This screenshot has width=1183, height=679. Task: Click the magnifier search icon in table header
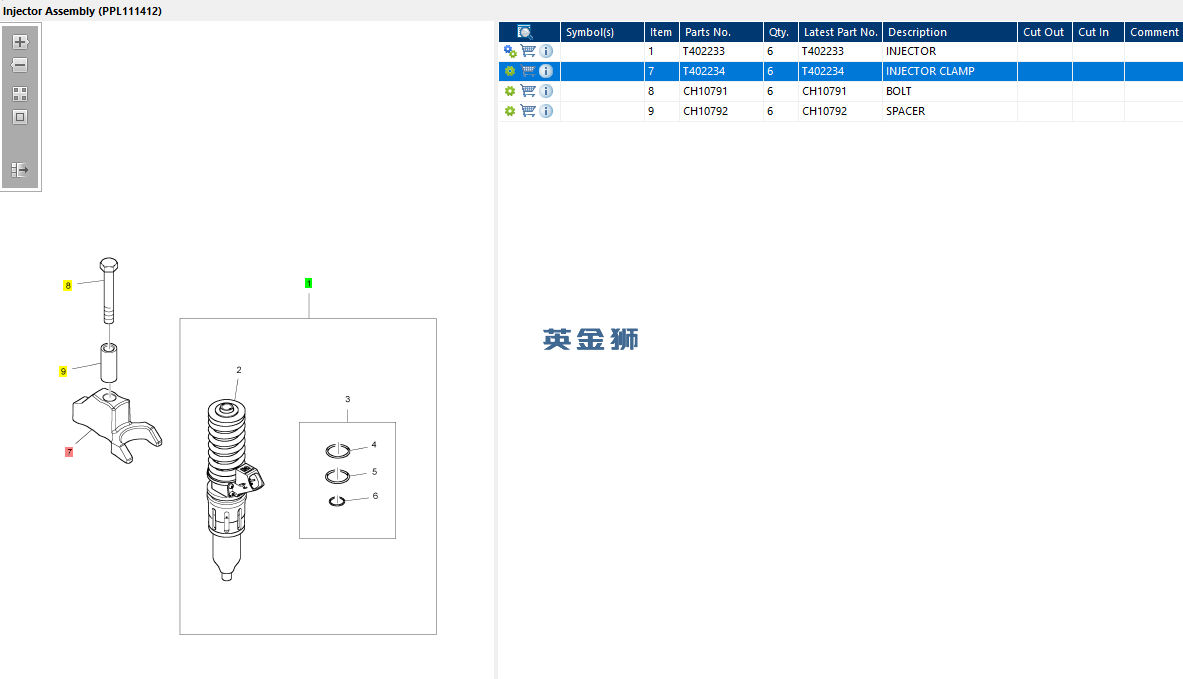point(525,32)
